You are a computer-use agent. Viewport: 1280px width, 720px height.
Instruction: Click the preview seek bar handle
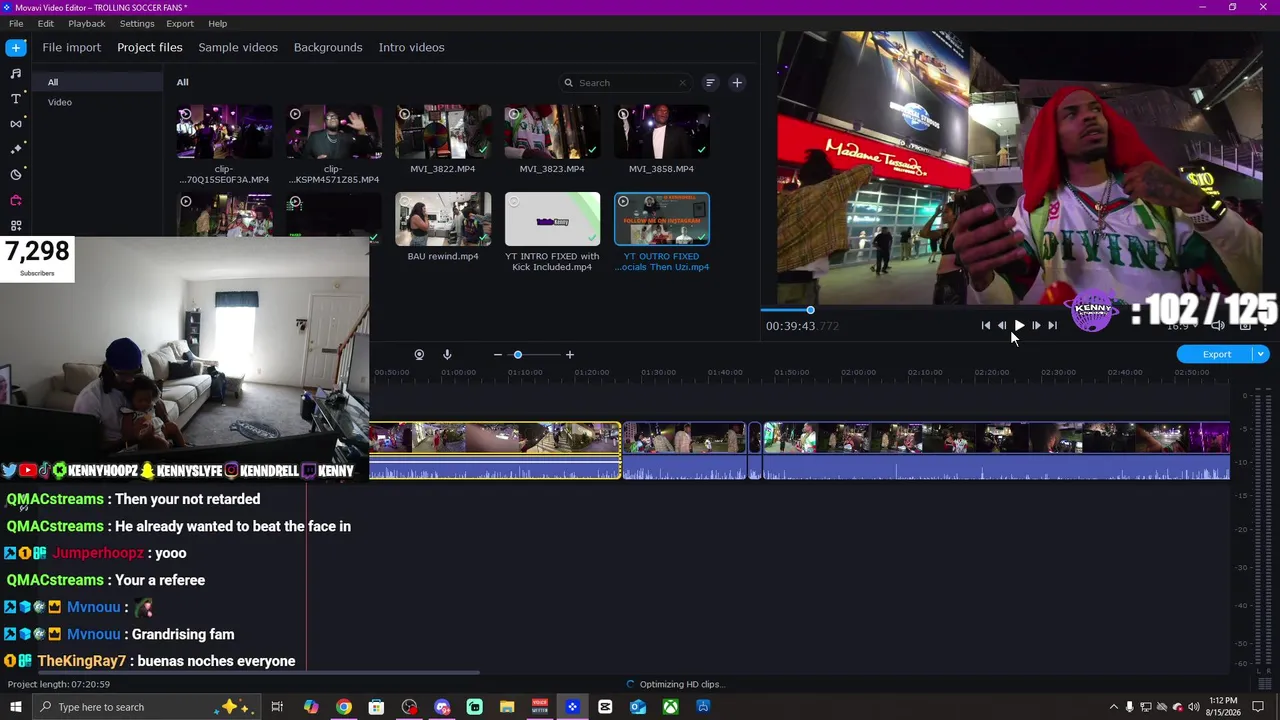810,310
